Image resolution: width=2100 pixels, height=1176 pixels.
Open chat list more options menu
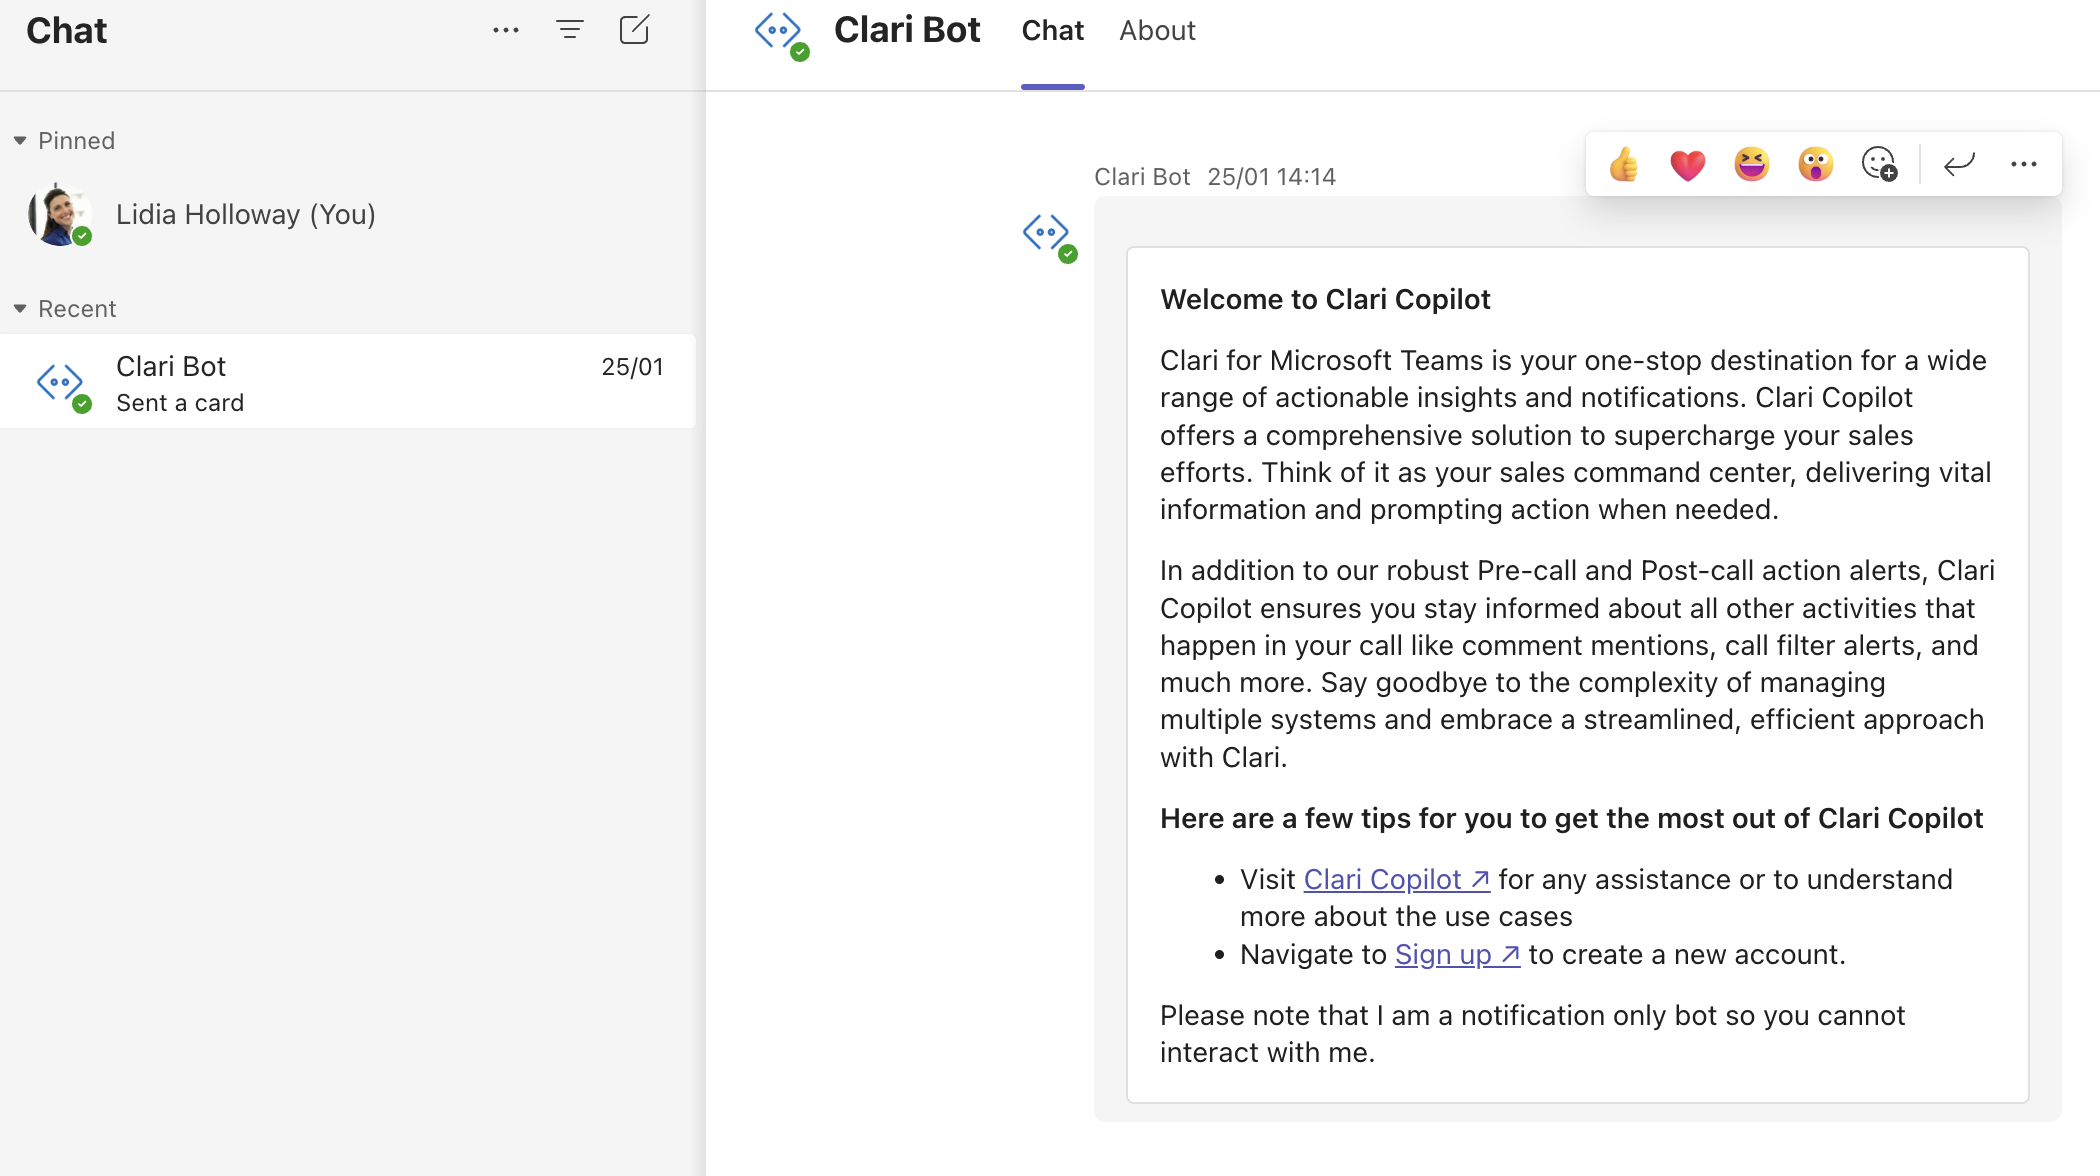(506, 30)
